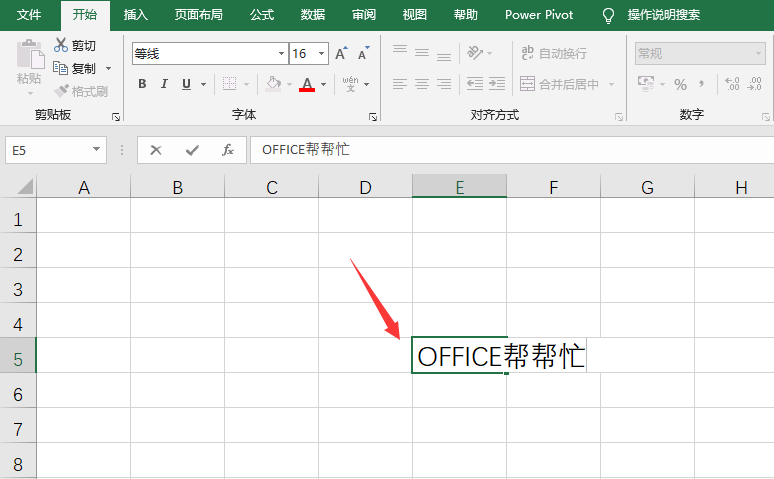Viewport: 774px width, 479px height.
Task: Click the Copy (复制) icon
Action: click(x=60, y=69)
